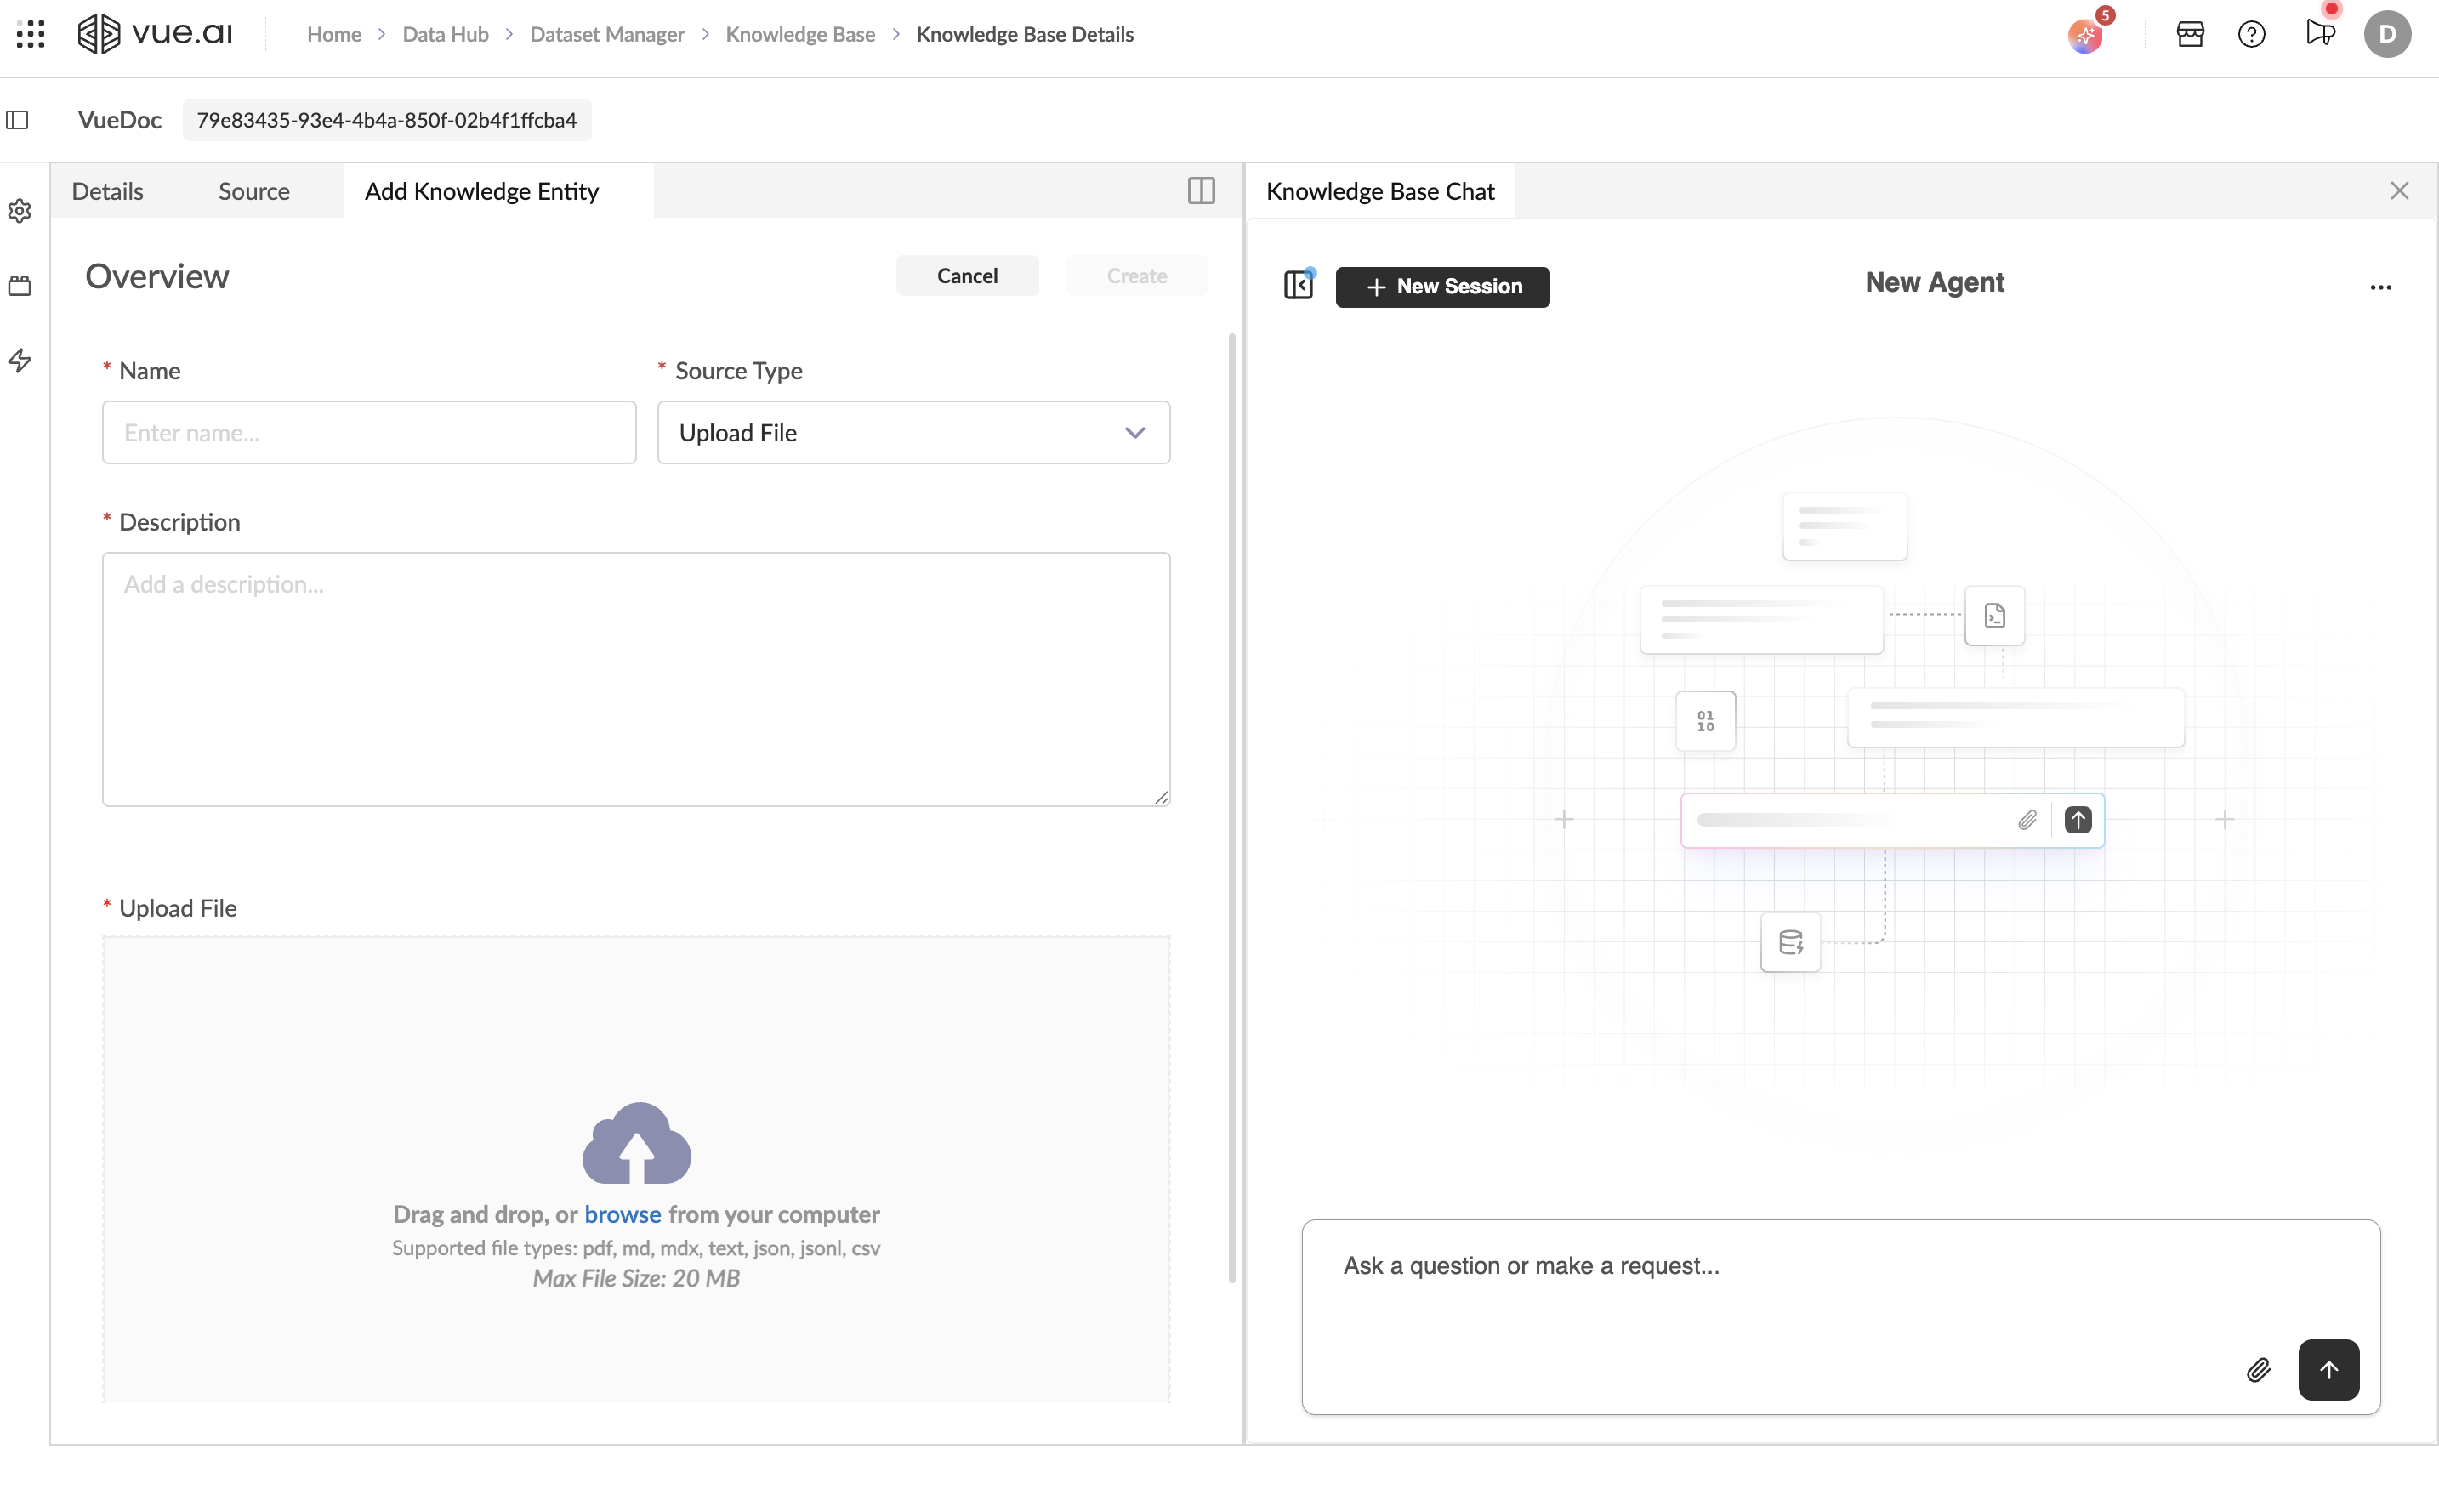2439x1512 pixels.
Task: Open the apps grid launcher
Action: (31, 34)
